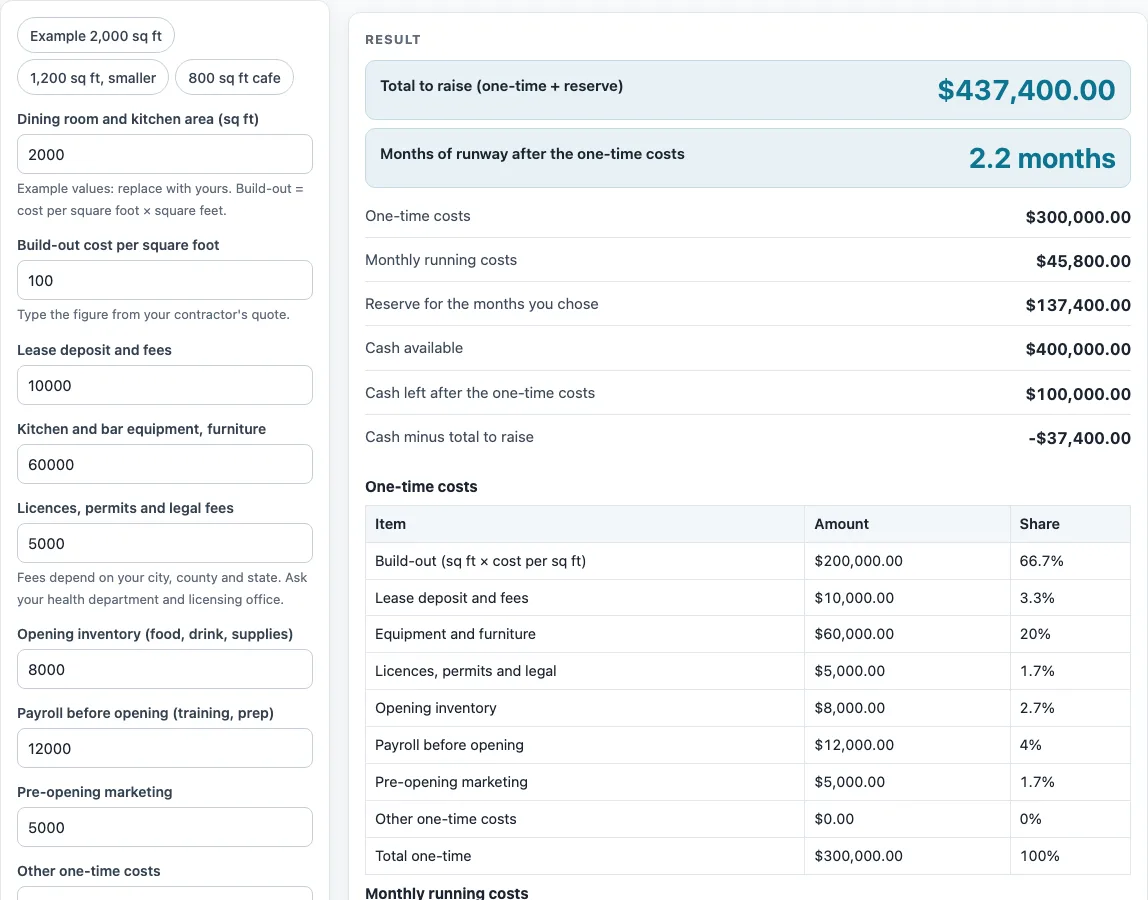Image resolution: width=1148 pixels, height=900 pixels.
Task: Select the reserve amount $137,400.00
Action: tap(1078, 305)
